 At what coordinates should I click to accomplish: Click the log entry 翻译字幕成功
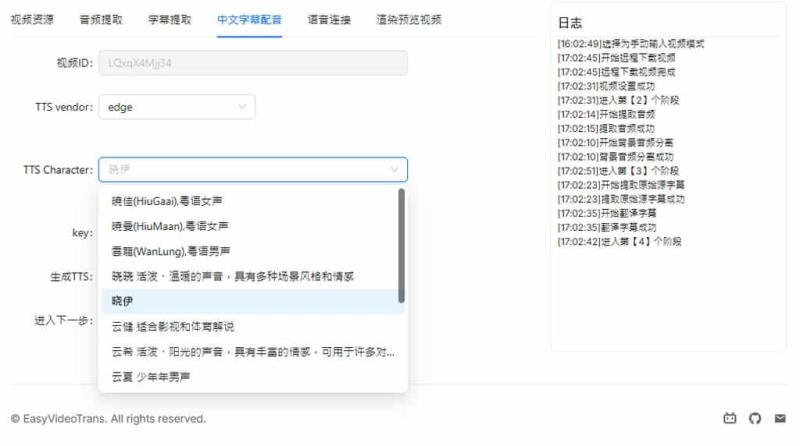607,227
